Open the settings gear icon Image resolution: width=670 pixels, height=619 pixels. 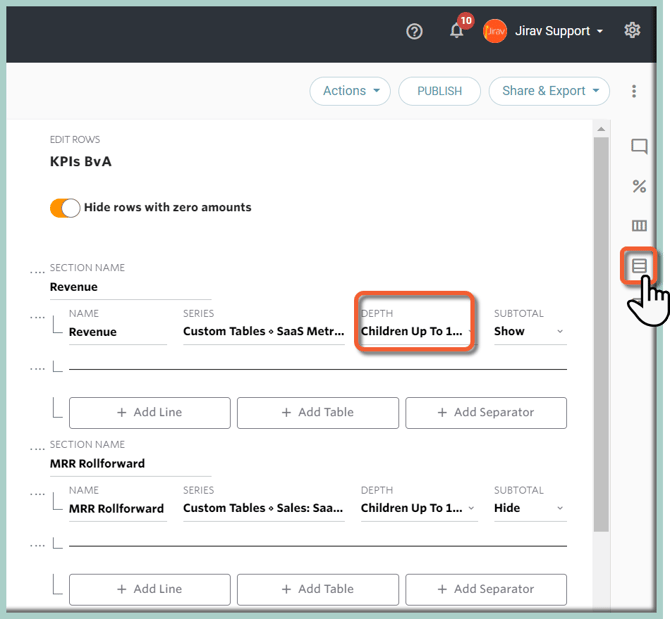632,30
